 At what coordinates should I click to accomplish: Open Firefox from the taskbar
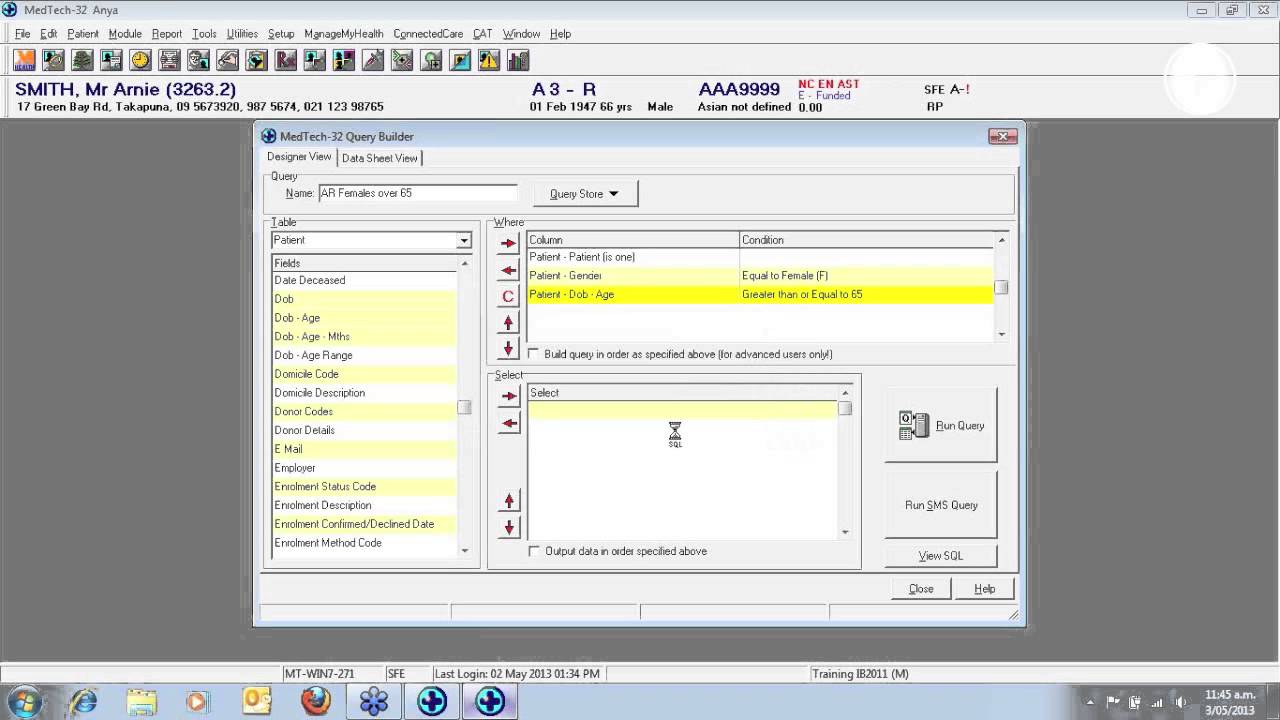[316, 702]
